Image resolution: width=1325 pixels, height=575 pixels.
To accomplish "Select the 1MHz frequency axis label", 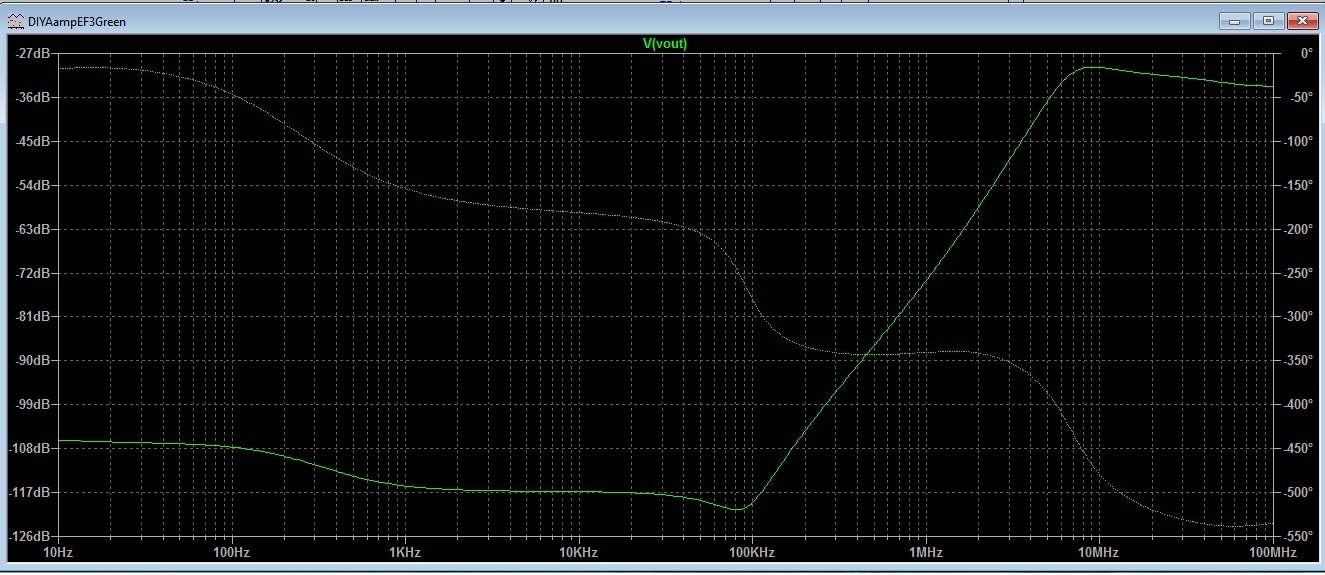I will coord(925,552).
